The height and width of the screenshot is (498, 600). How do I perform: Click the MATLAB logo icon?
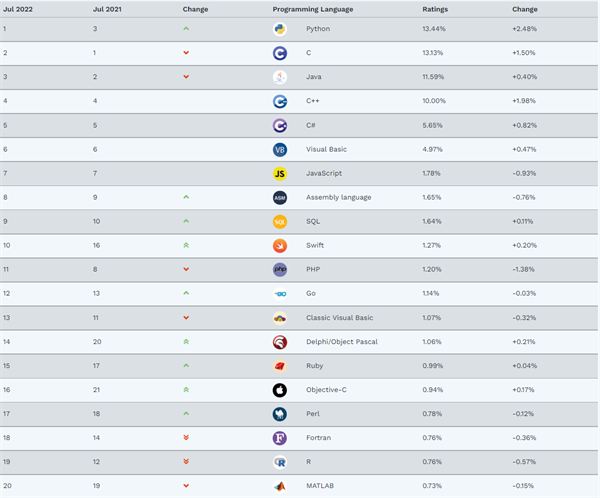click(x=280, y=486)
